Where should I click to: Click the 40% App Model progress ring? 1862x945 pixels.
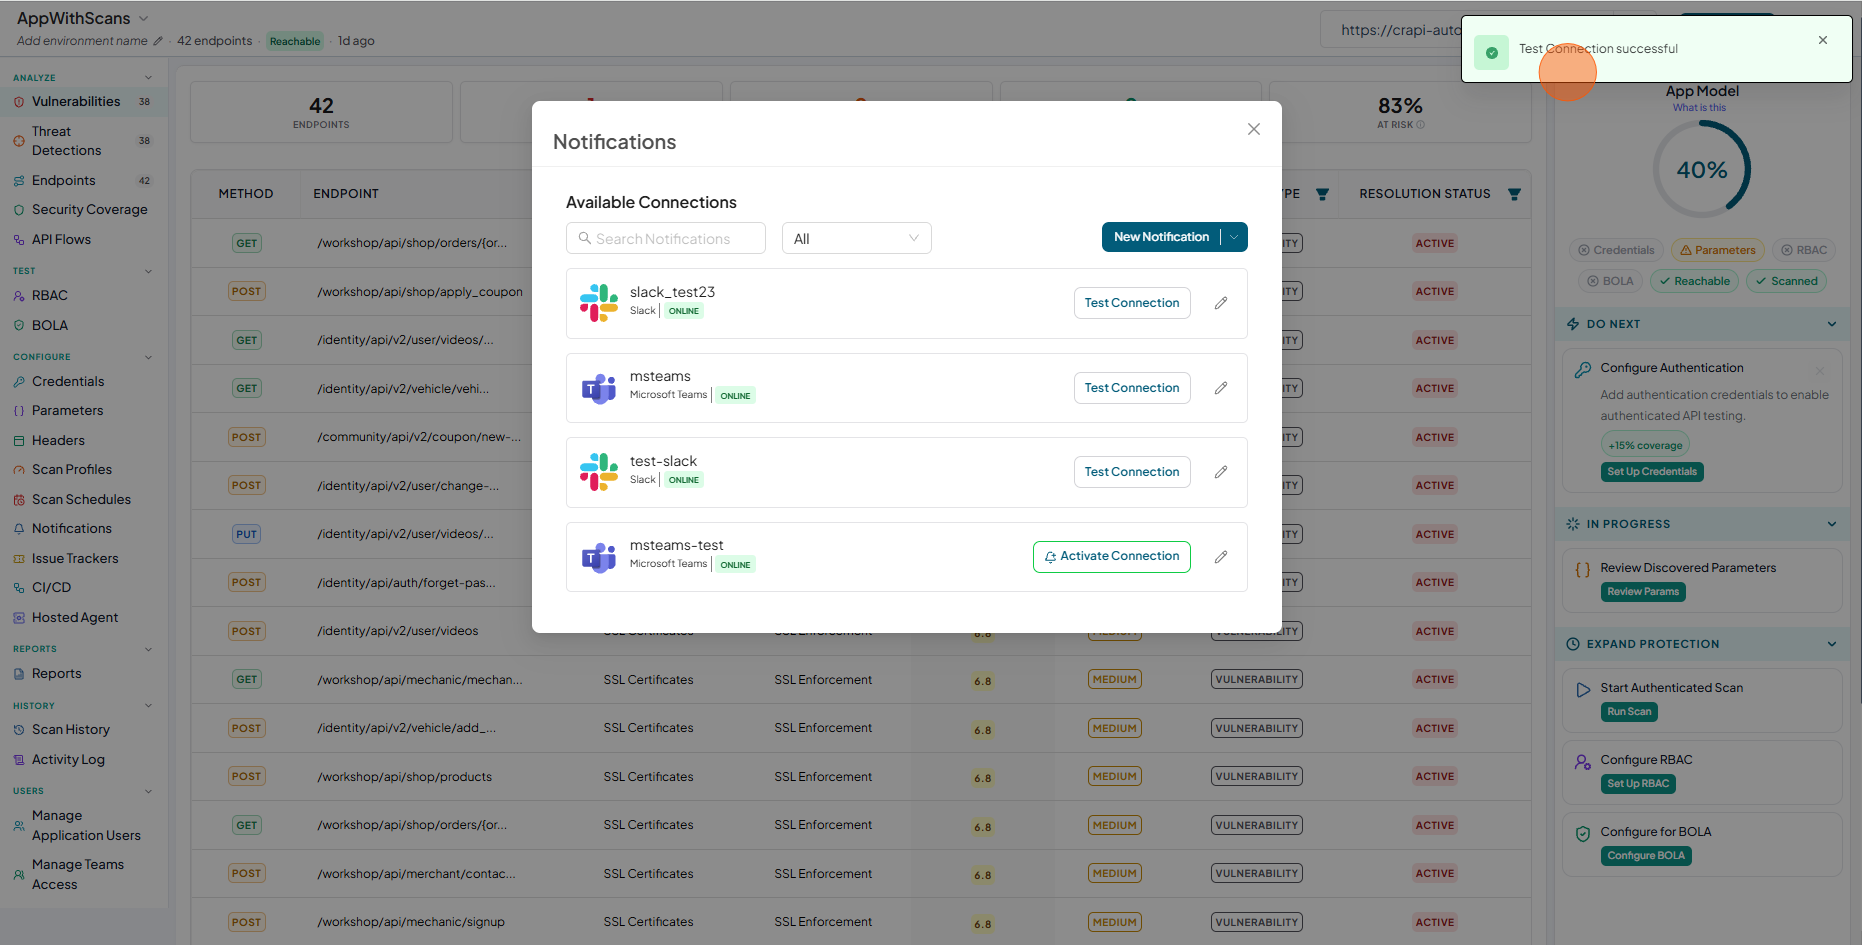click(x=1702, y=169)
